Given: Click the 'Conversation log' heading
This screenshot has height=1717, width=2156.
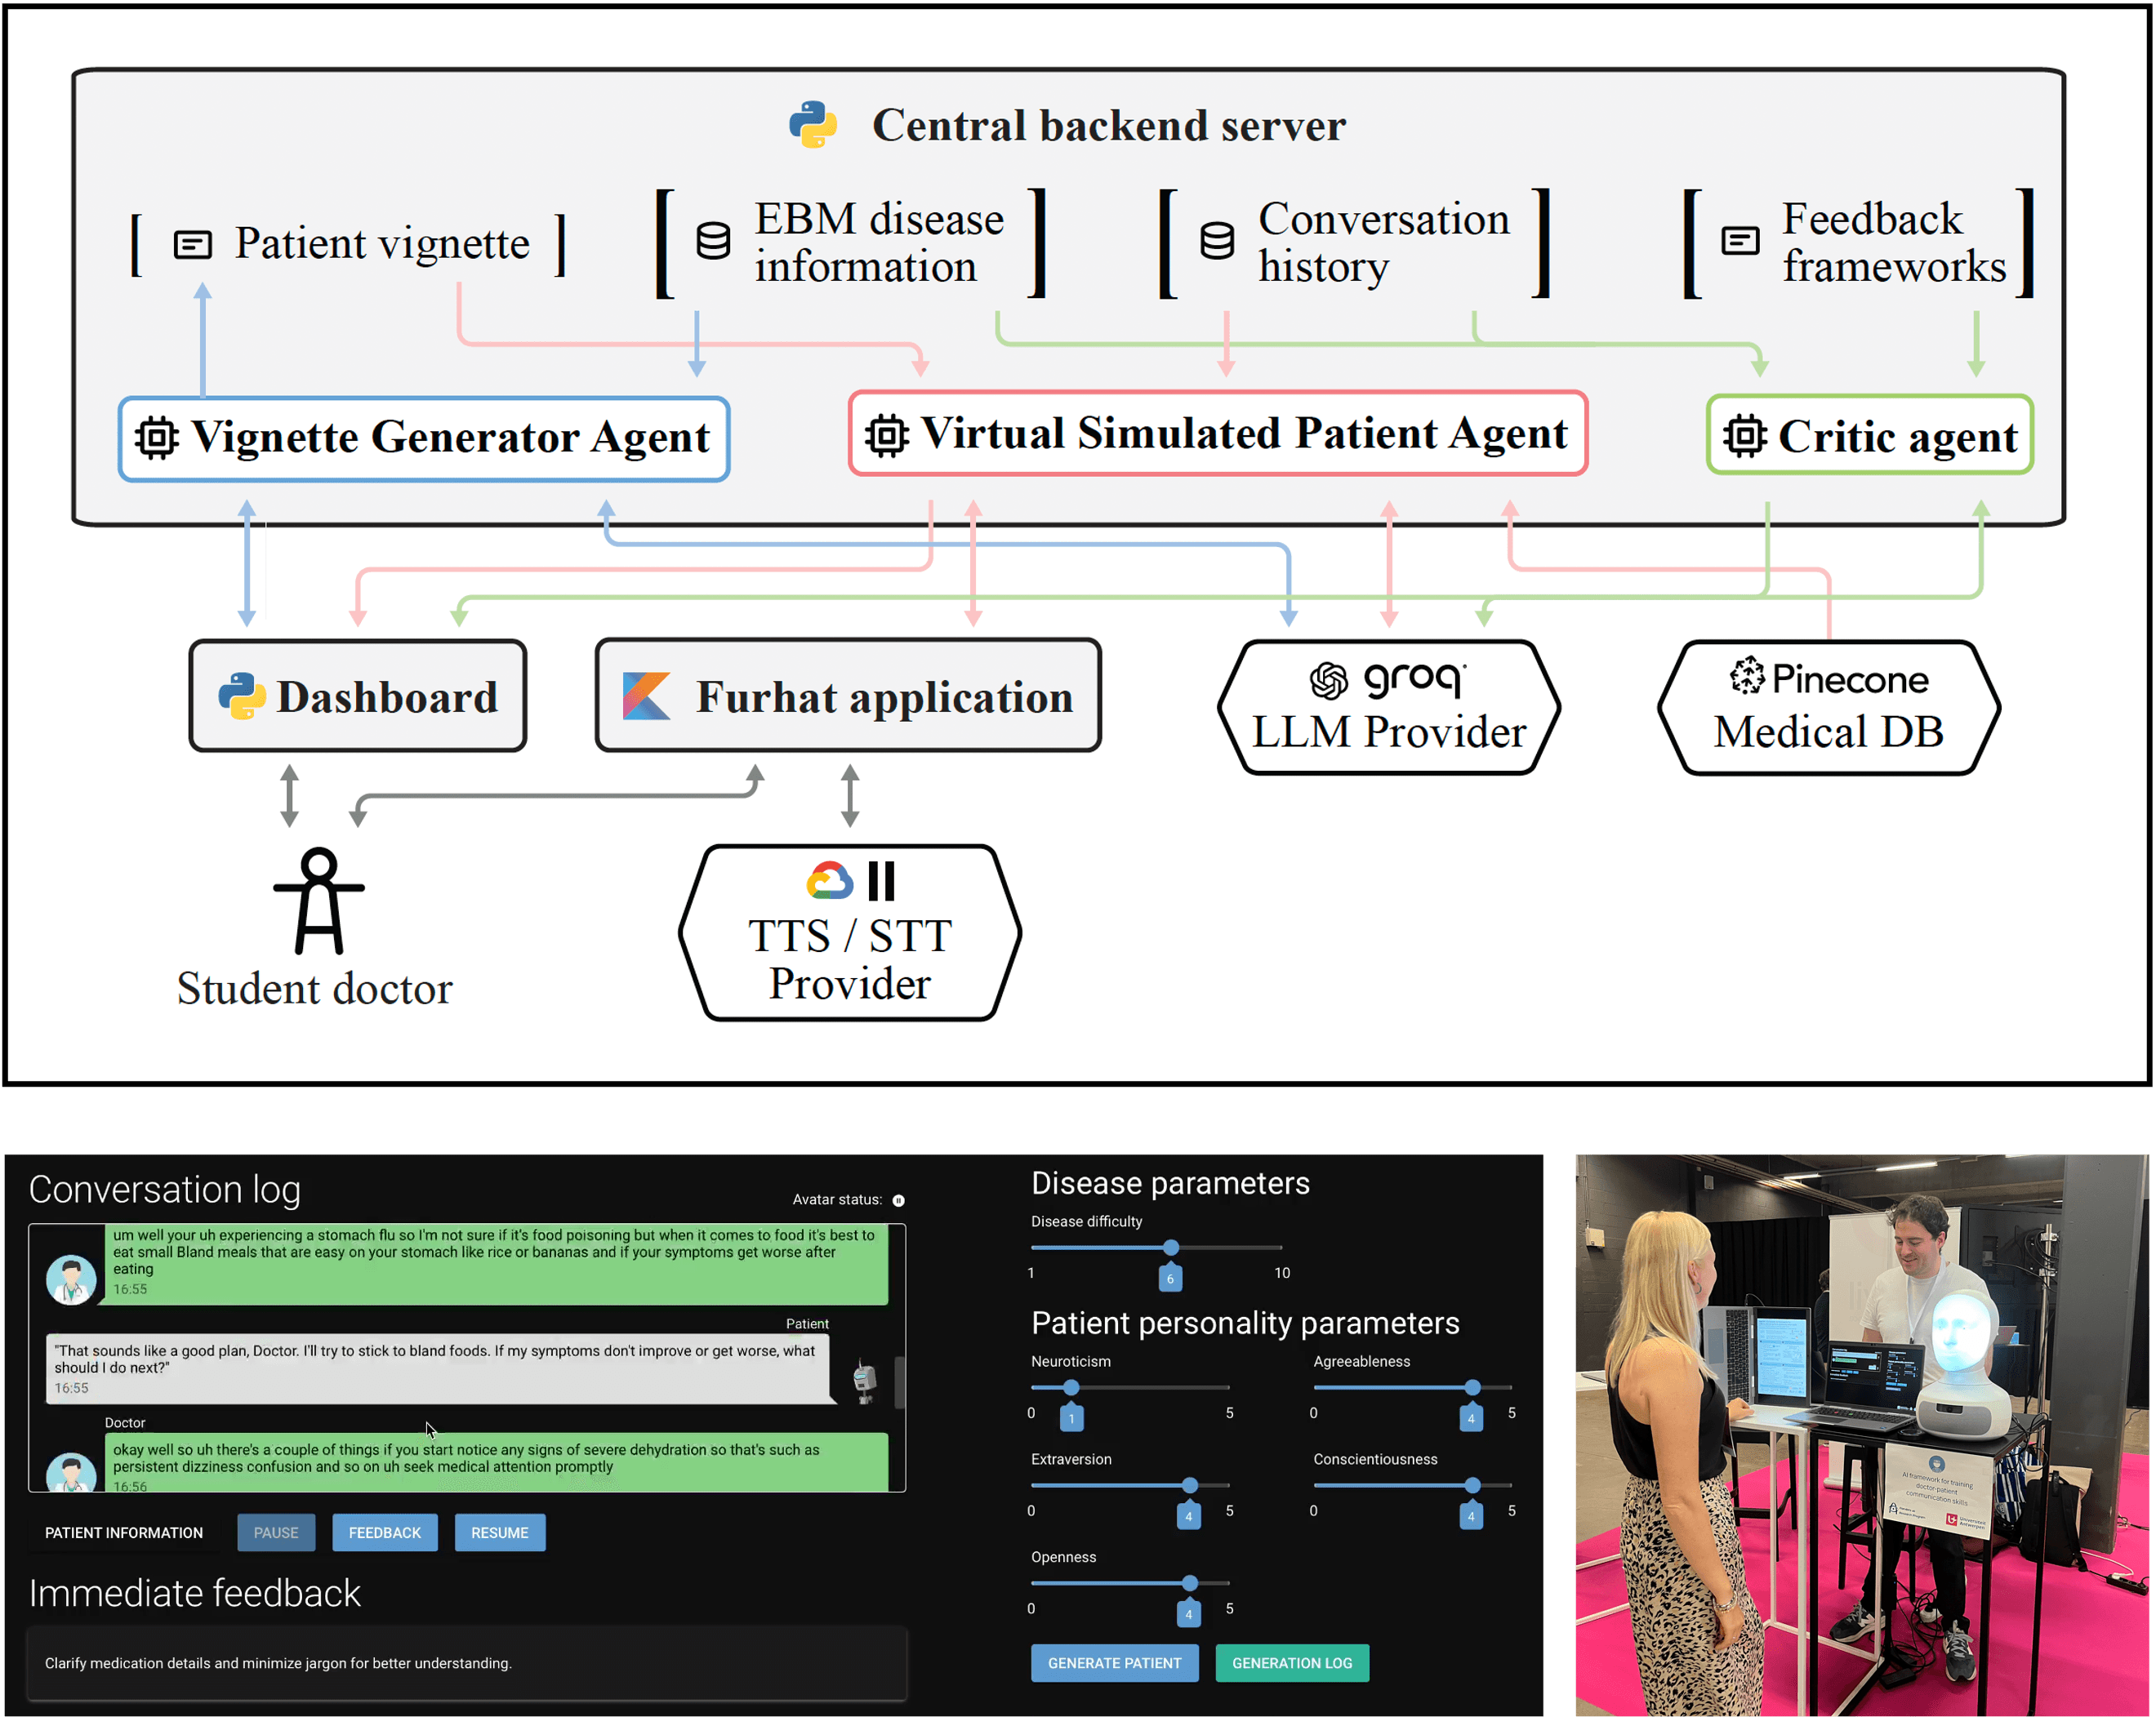Looking at the screenshot, I should tap(165, 1190).
